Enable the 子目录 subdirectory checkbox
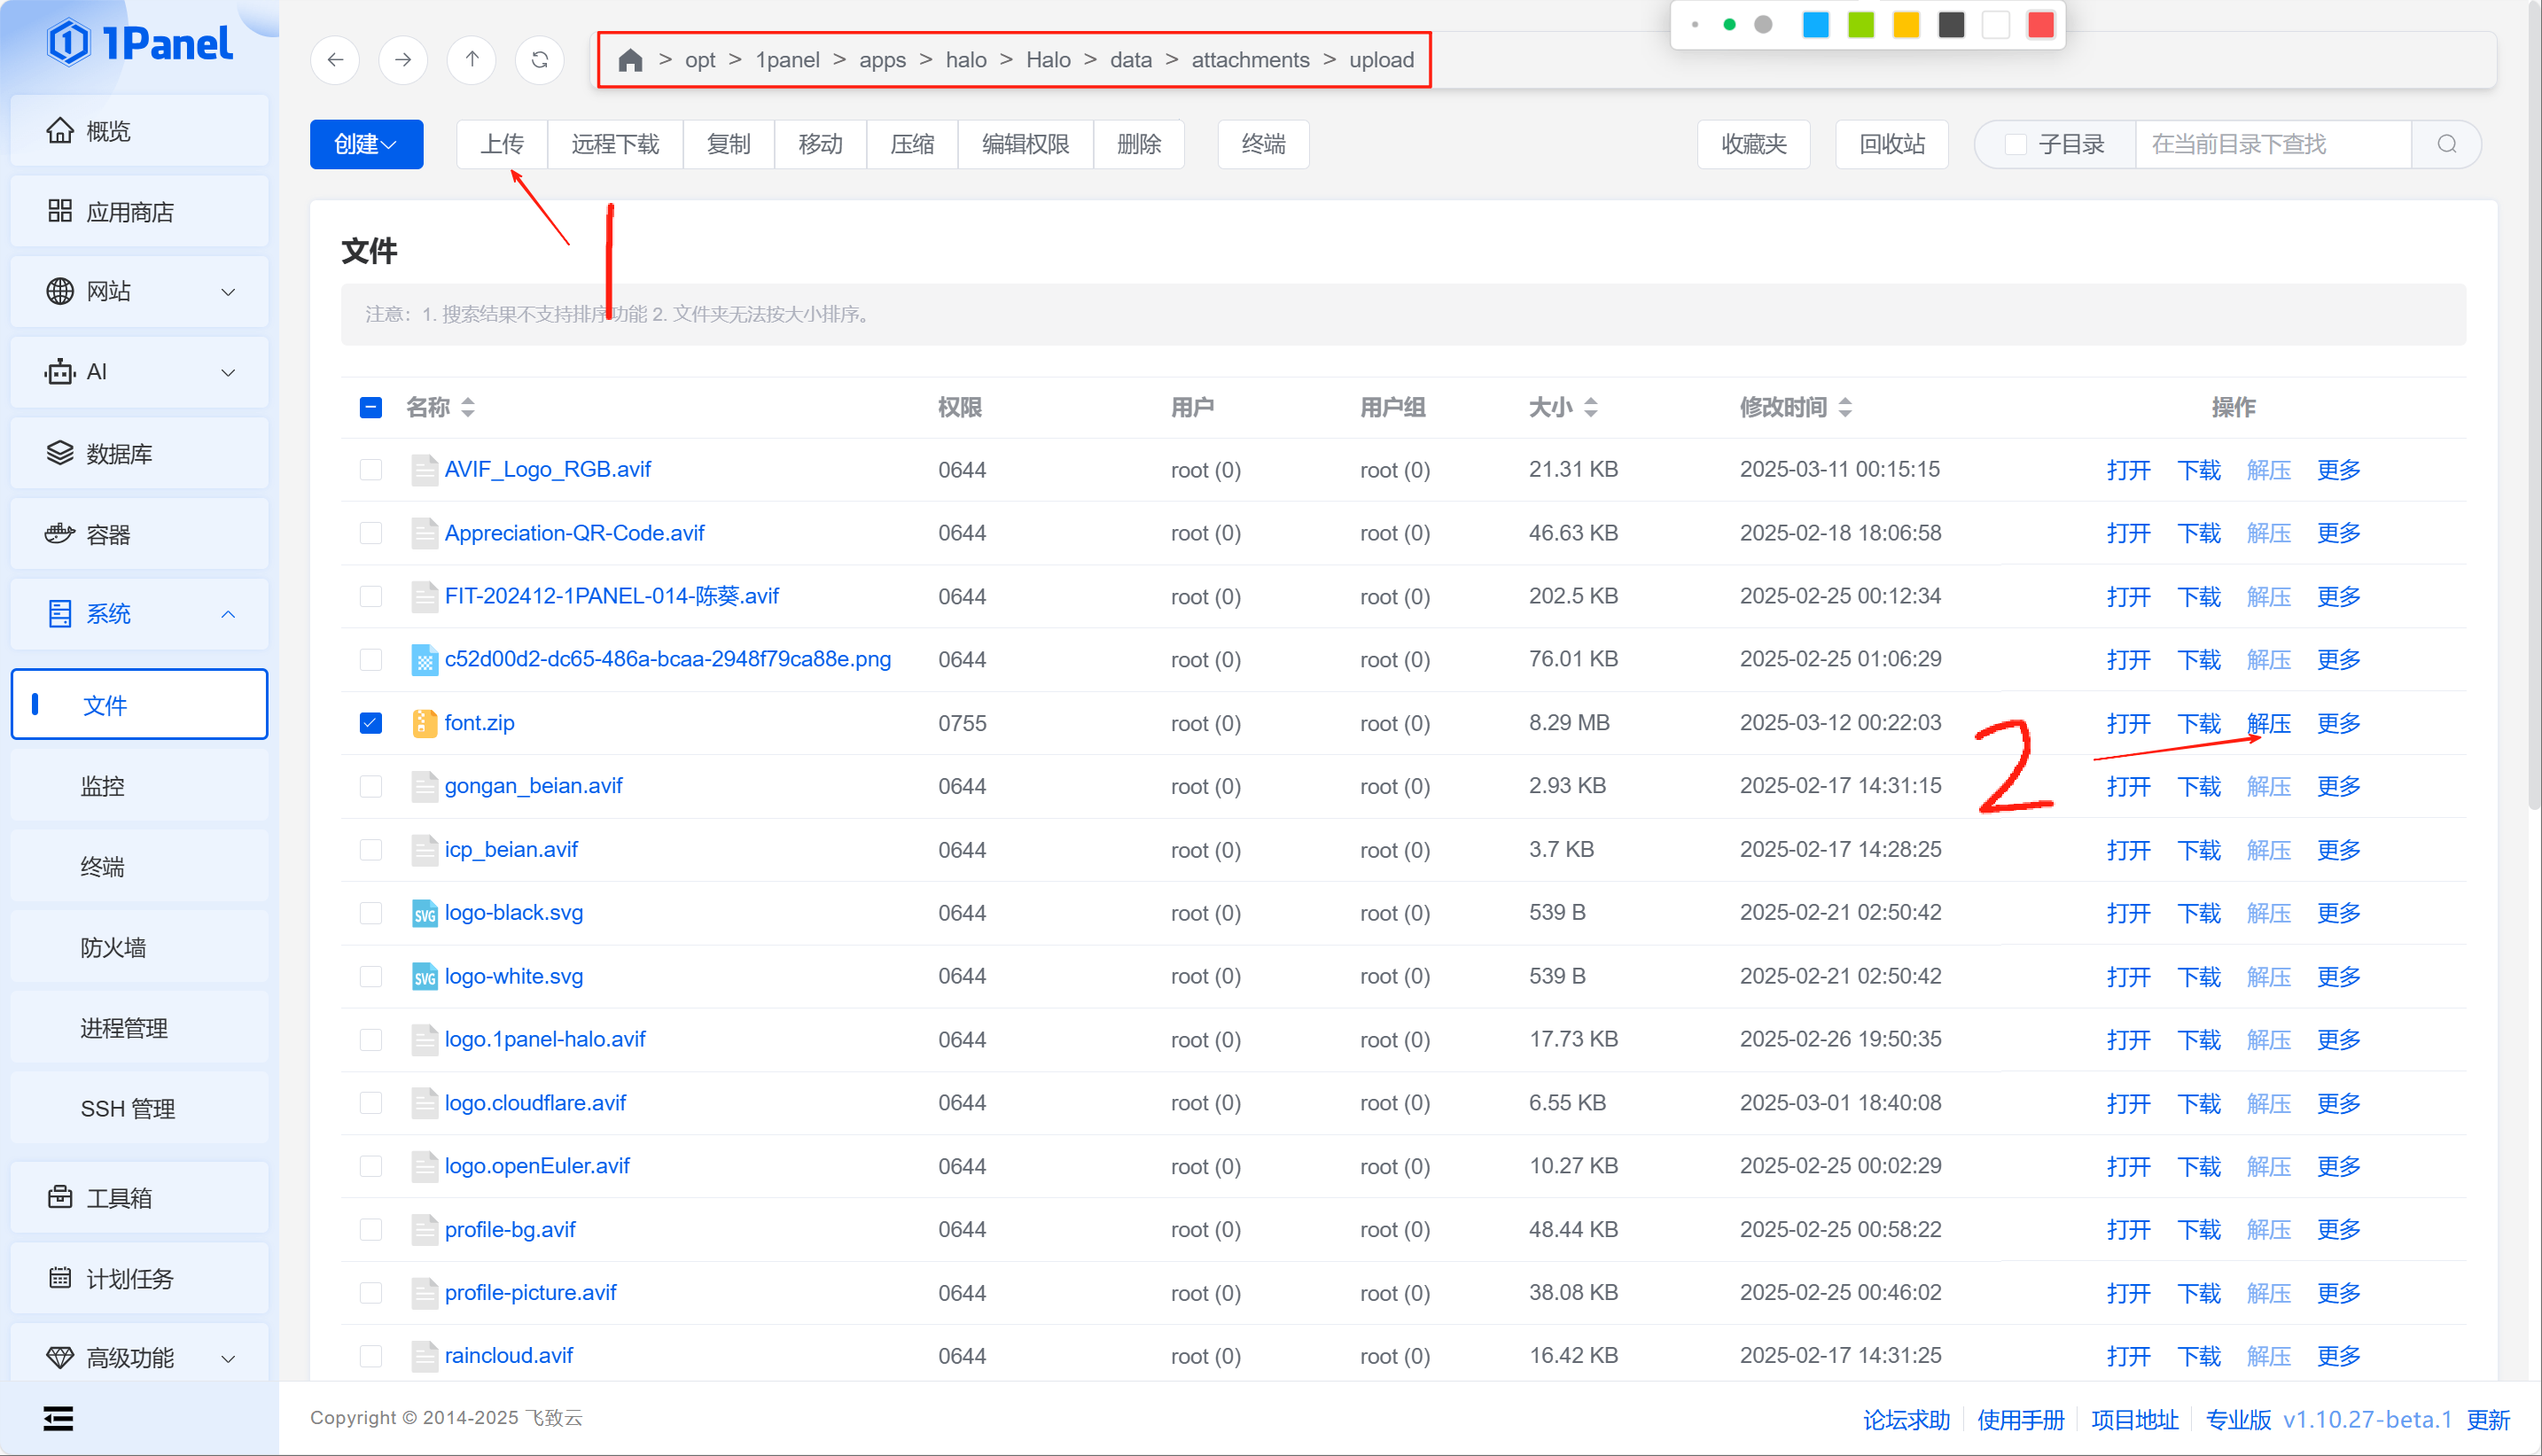 click(2015, 145)
